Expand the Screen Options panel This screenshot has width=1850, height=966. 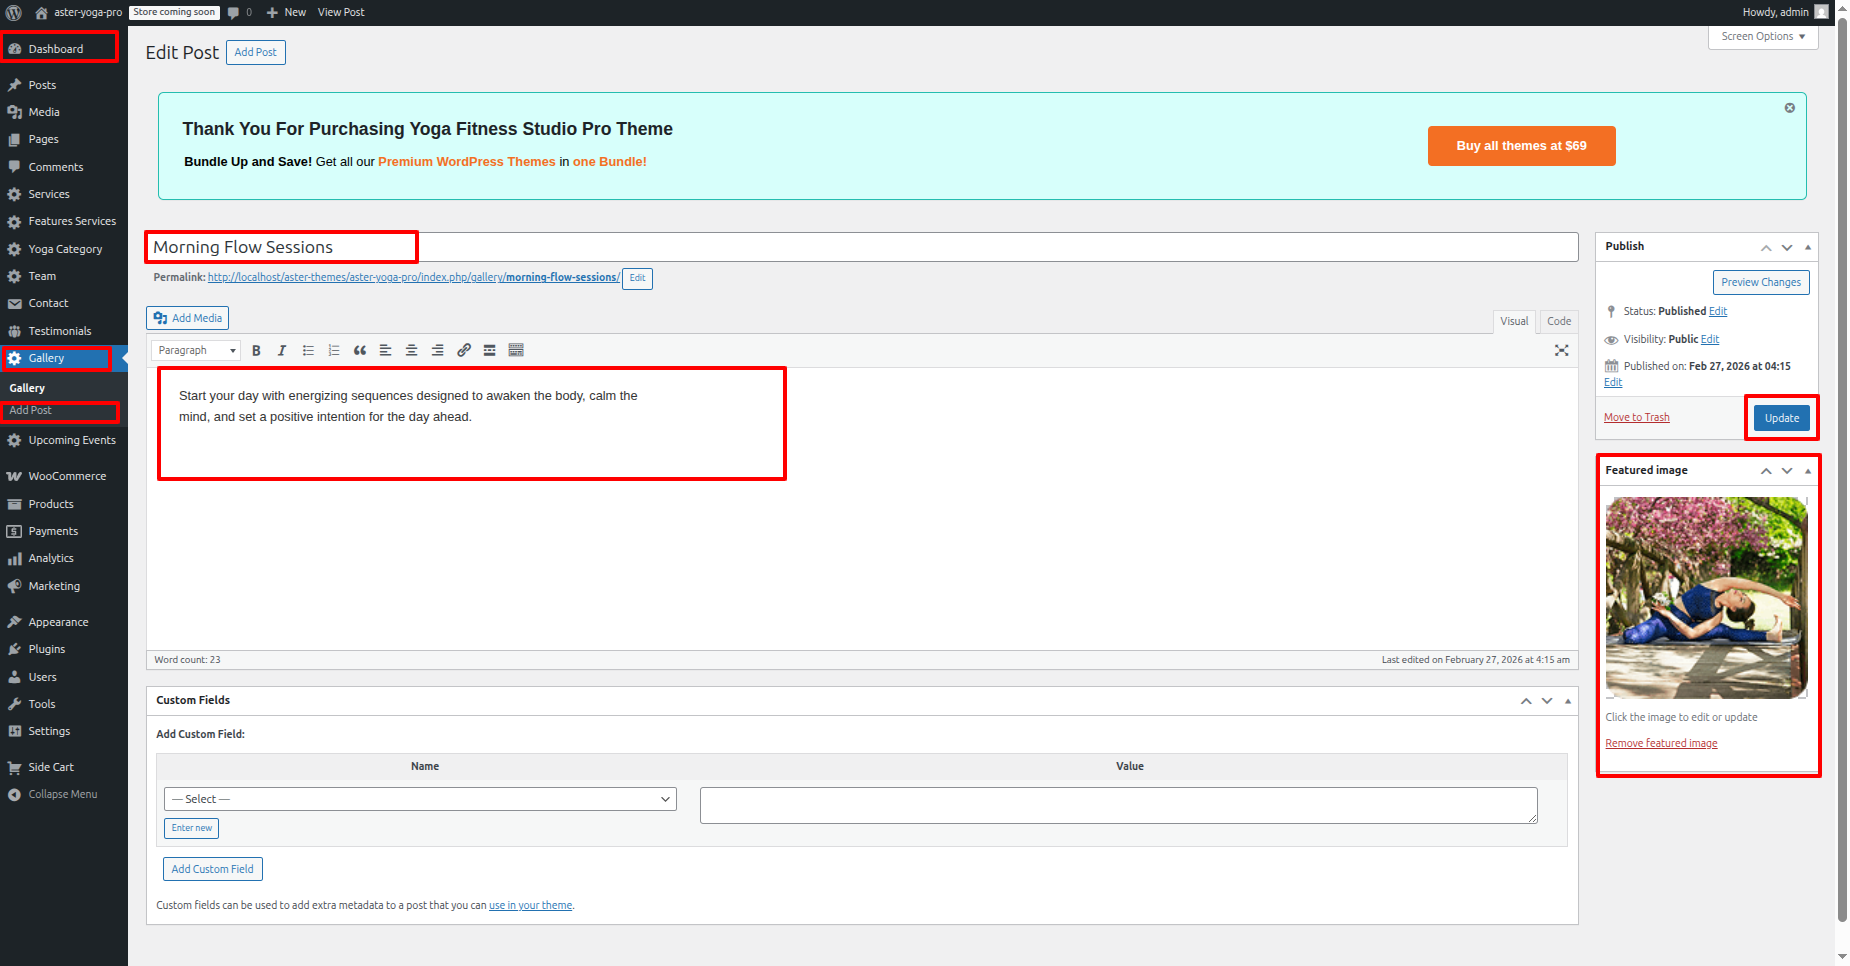1762,37
